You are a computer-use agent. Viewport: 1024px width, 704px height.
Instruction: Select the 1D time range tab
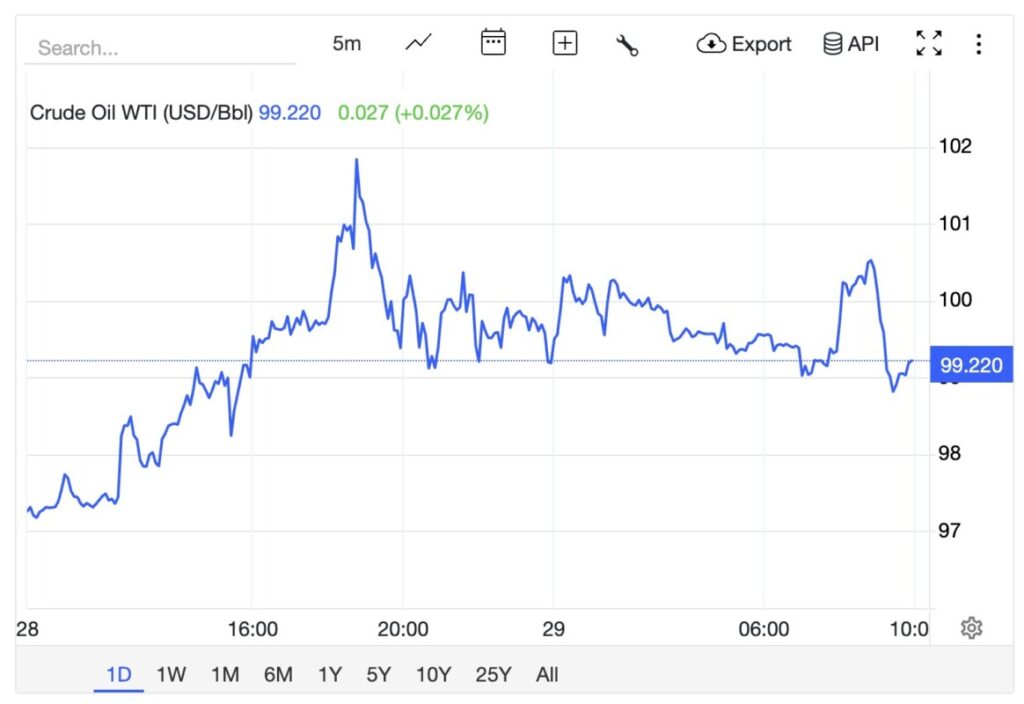click(x=119, y=674)
